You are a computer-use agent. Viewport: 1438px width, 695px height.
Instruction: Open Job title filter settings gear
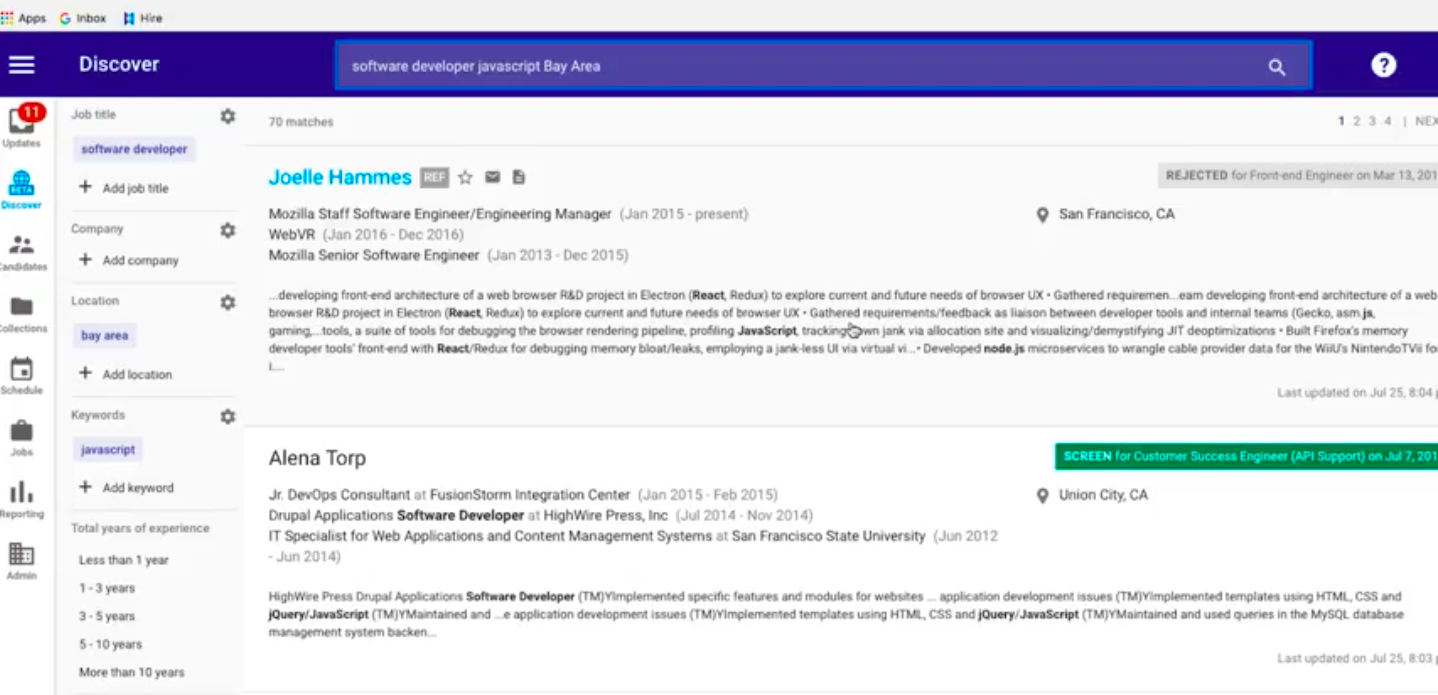(228, 116)
